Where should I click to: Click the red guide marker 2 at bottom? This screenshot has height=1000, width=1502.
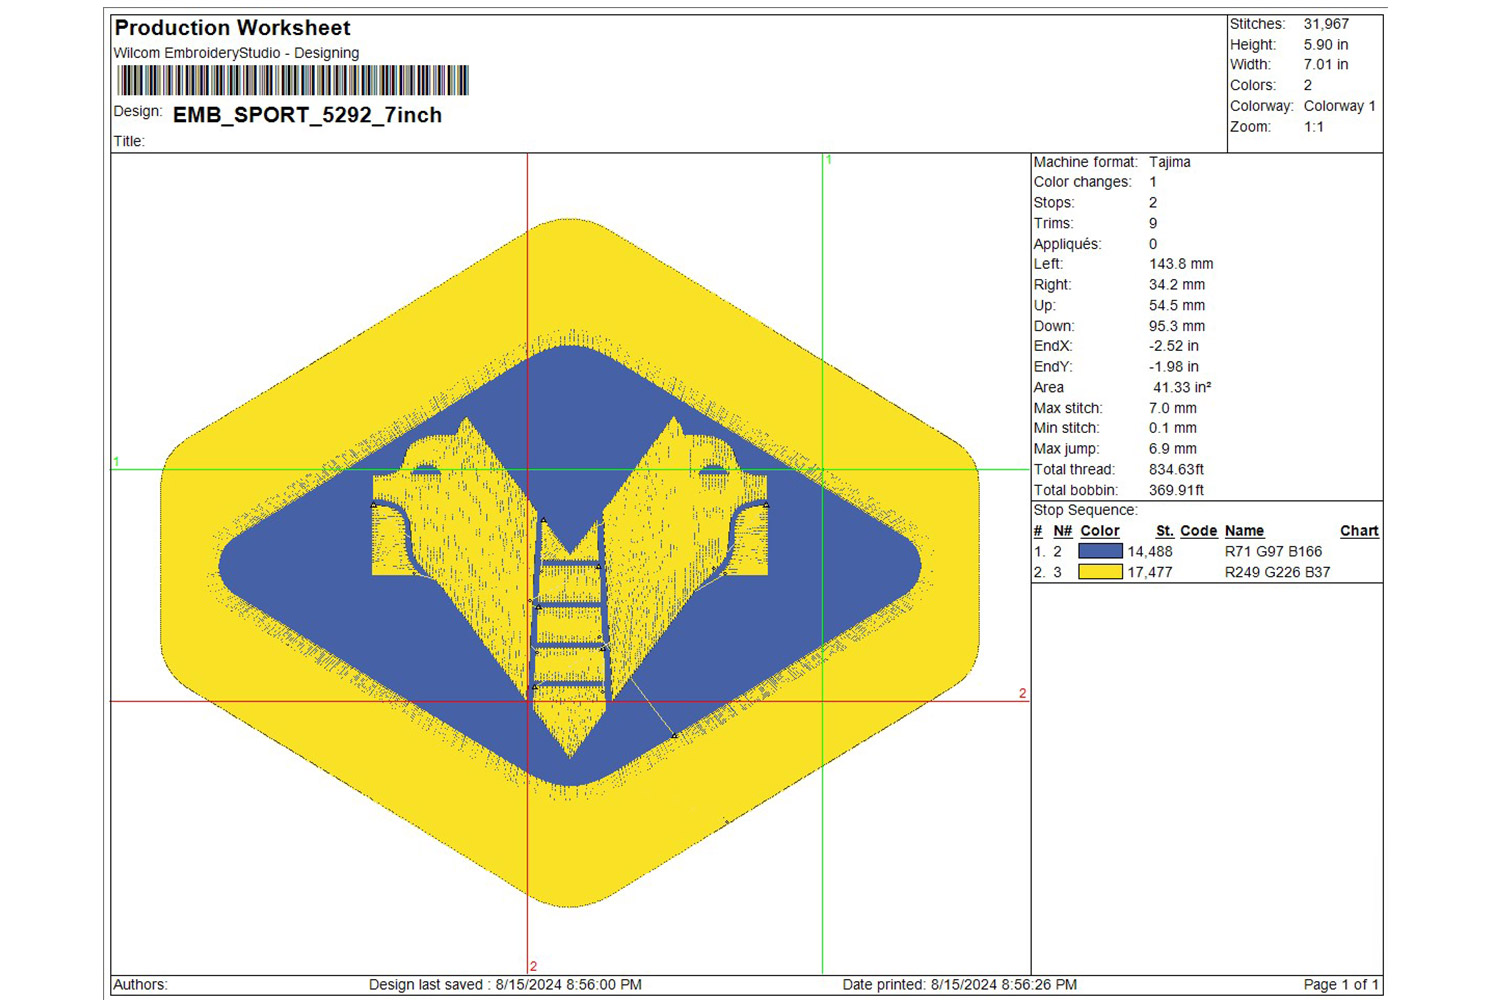(533, 966)
